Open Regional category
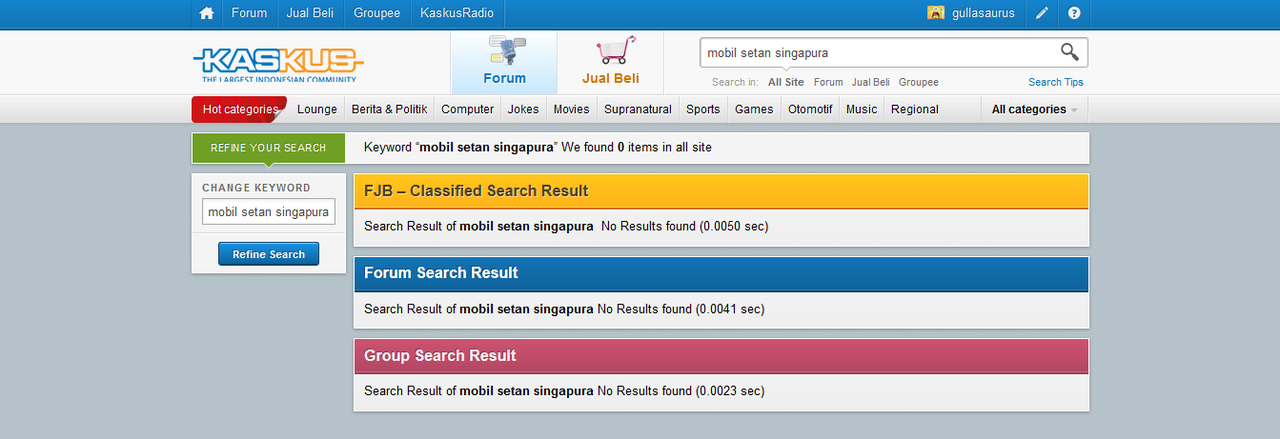The width and height of the screenshot is (1280, 439). (x=914, y=109)
